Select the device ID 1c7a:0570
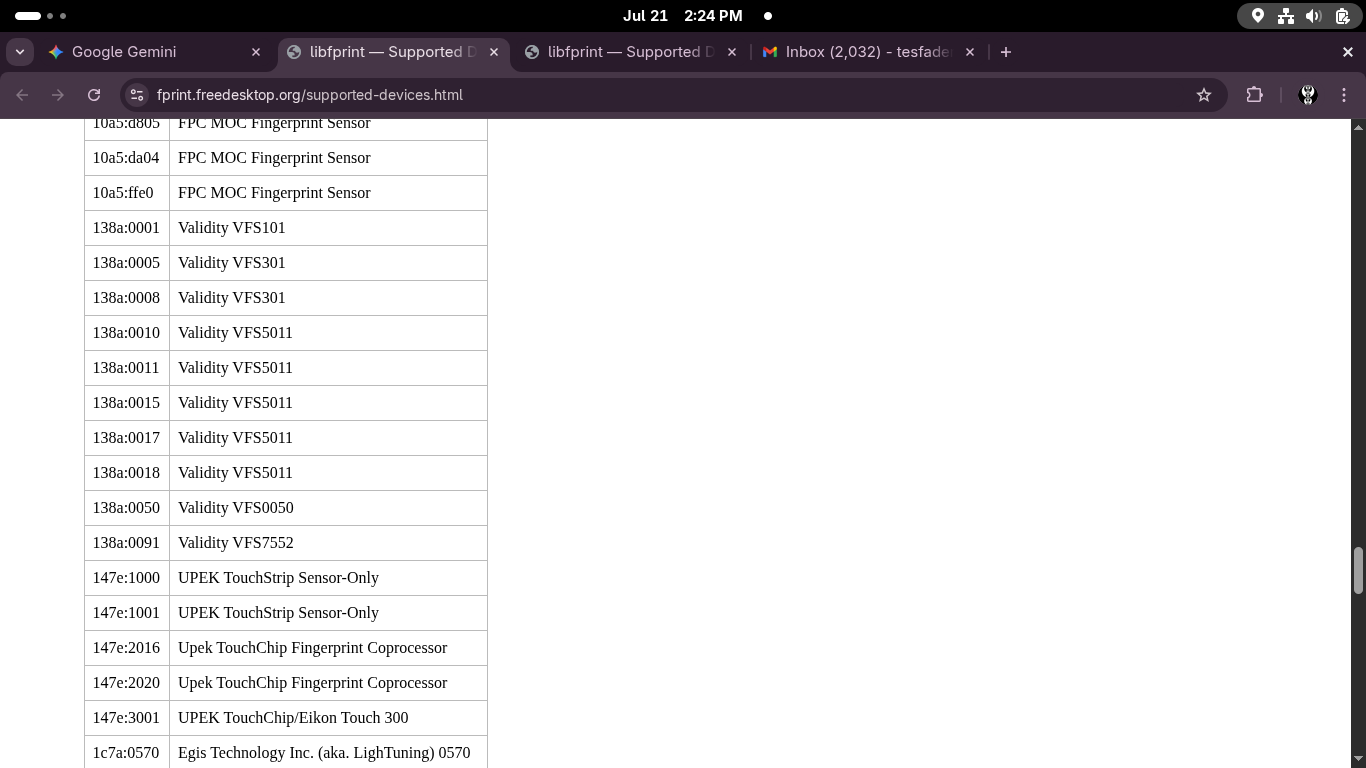 (x=126, y=753)
